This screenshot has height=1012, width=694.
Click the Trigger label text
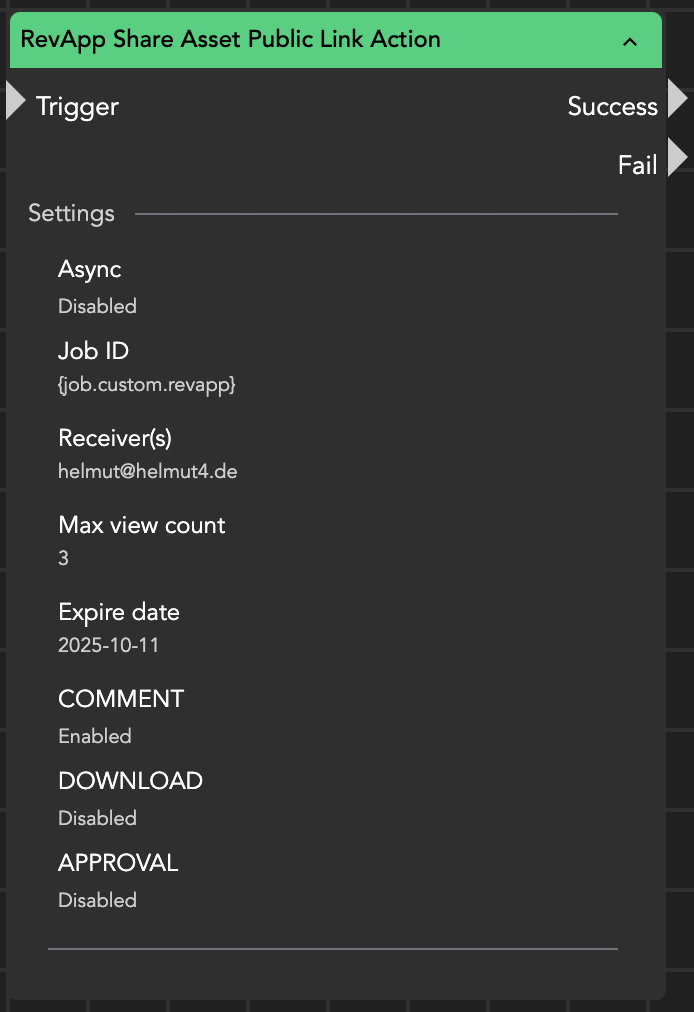tap(77, 107)
